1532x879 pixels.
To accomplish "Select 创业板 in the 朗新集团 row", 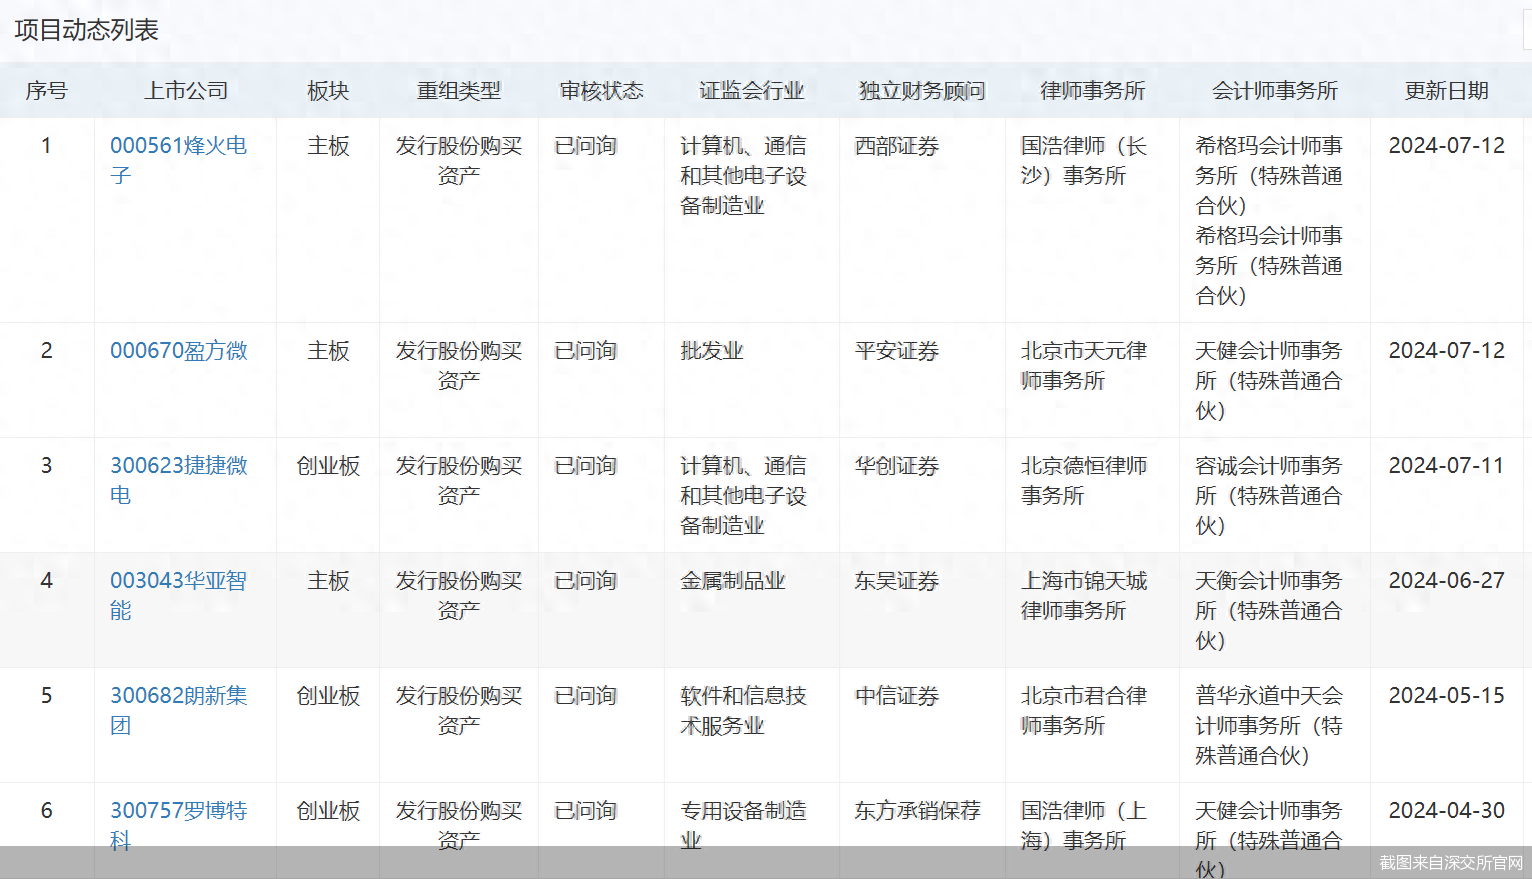I will tap(328, 696).
